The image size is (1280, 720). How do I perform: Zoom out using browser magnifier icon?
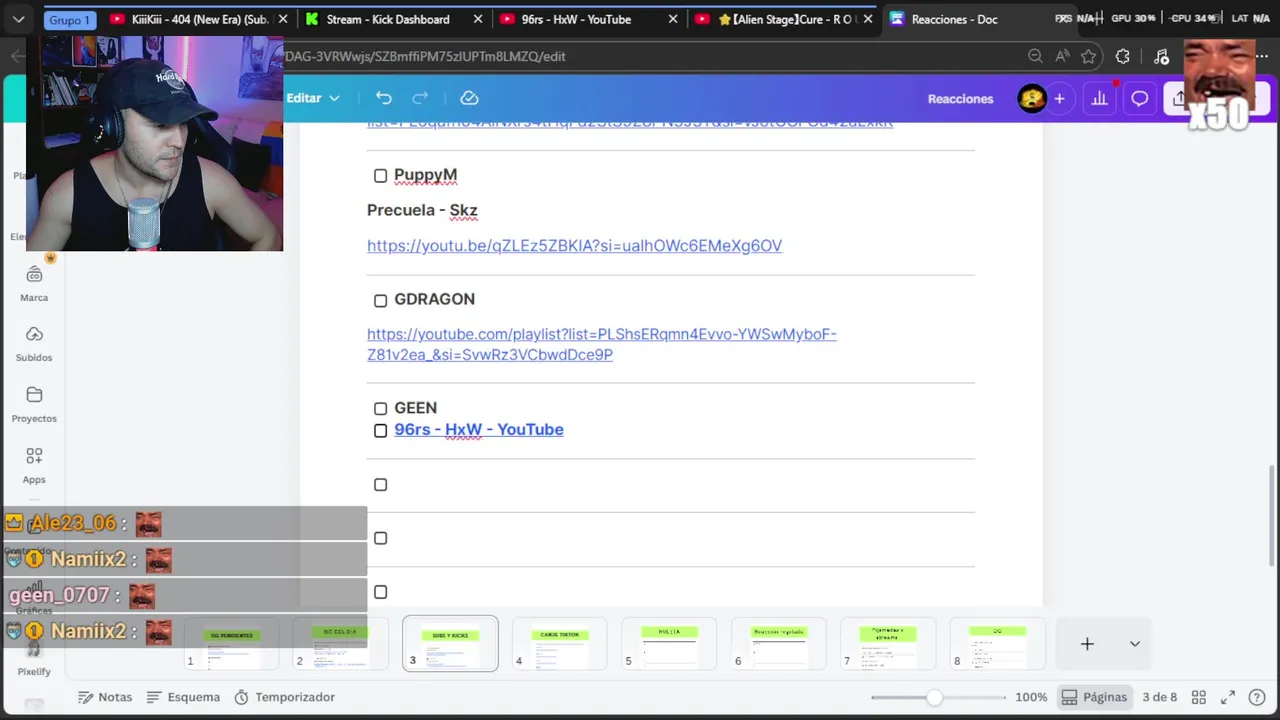click(x=1035, y=56)
